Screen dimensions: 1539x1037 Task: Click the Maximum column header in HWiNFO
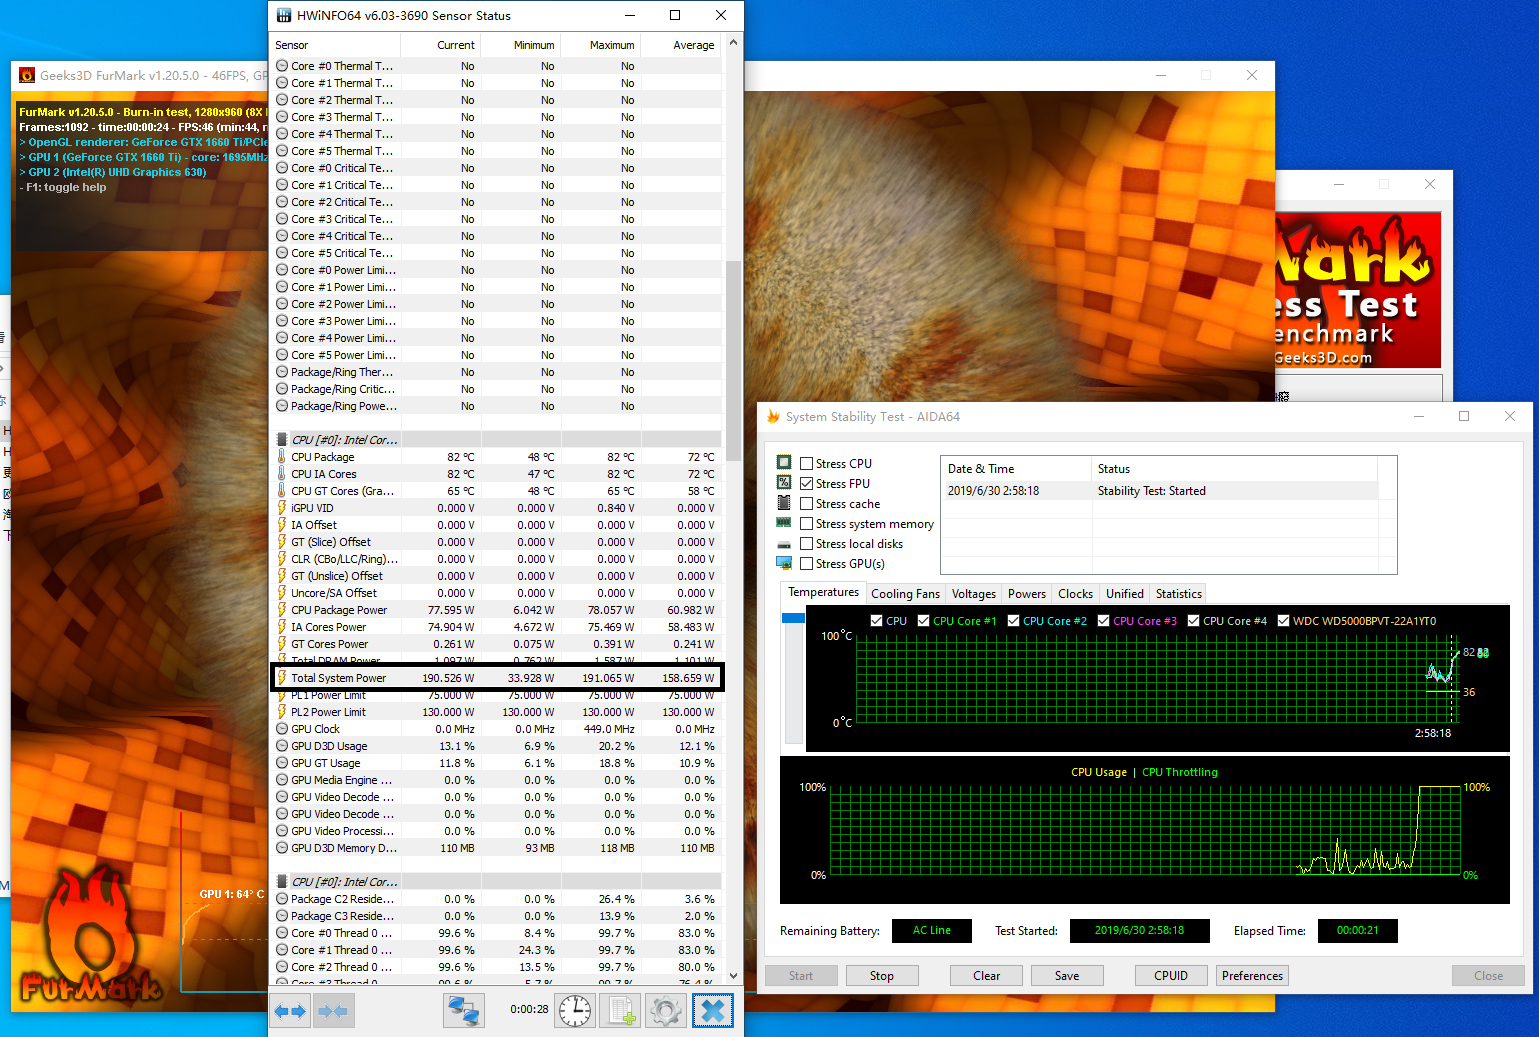pos(601,45)
